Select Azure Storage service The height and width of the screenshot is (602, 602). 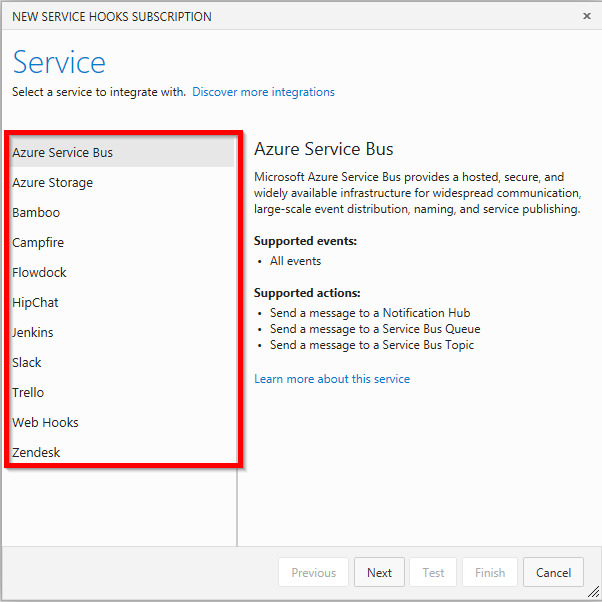click(122, 182)
